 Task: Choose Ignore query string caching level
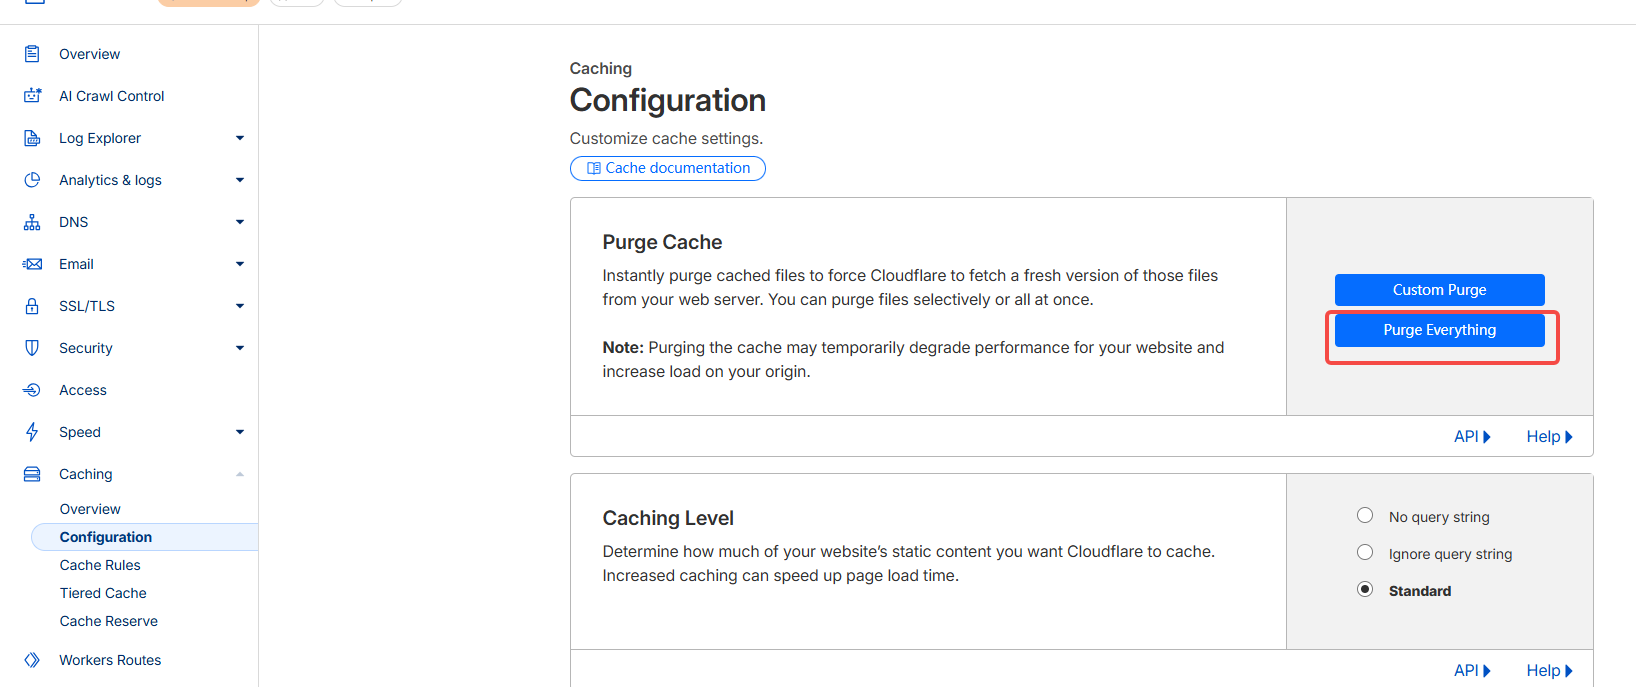click(x=1365, y=551)
